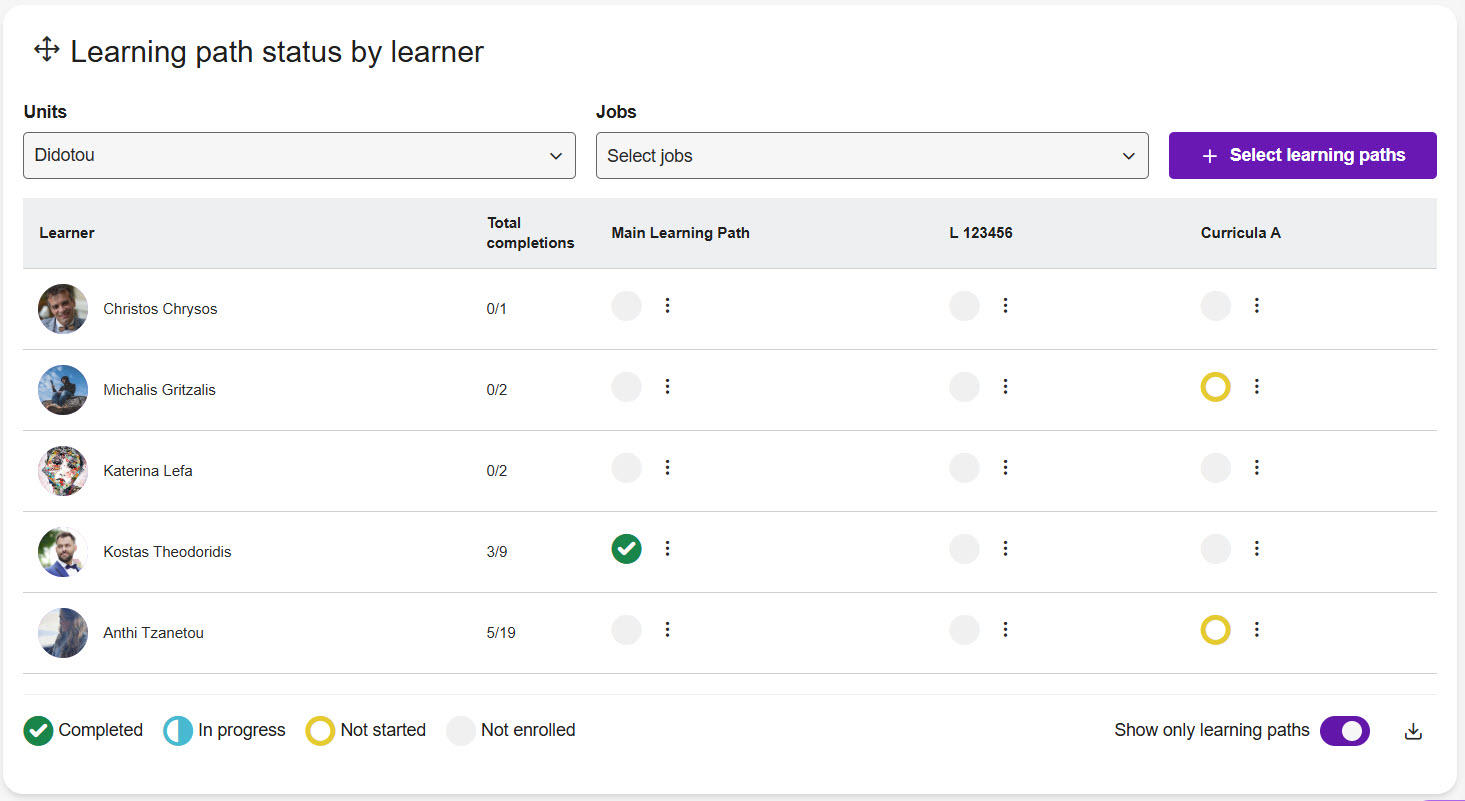Viewport: 1465px width, 801px height.
Task: Download the learning path report
Action: [1413, 731]
